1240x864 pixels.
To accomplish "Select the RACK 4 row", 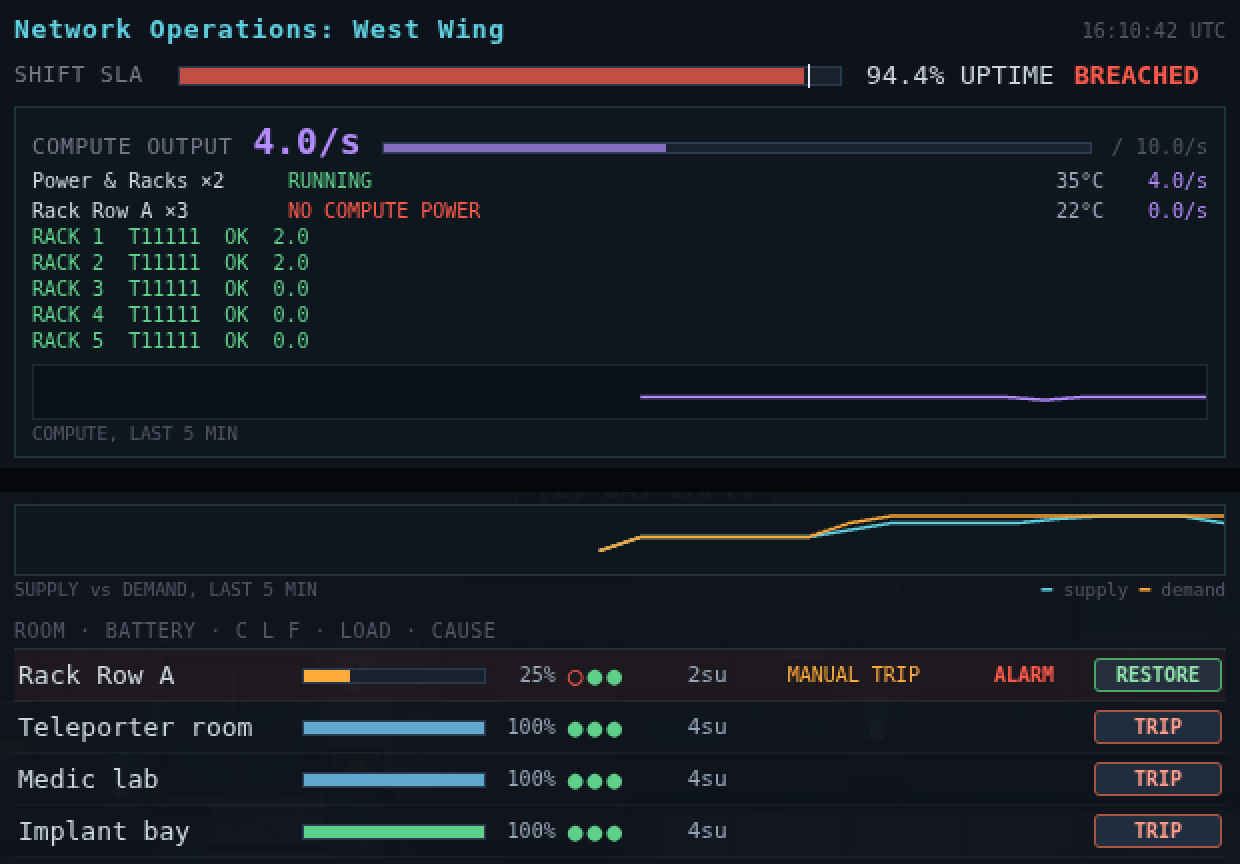I will coord(170,315).
